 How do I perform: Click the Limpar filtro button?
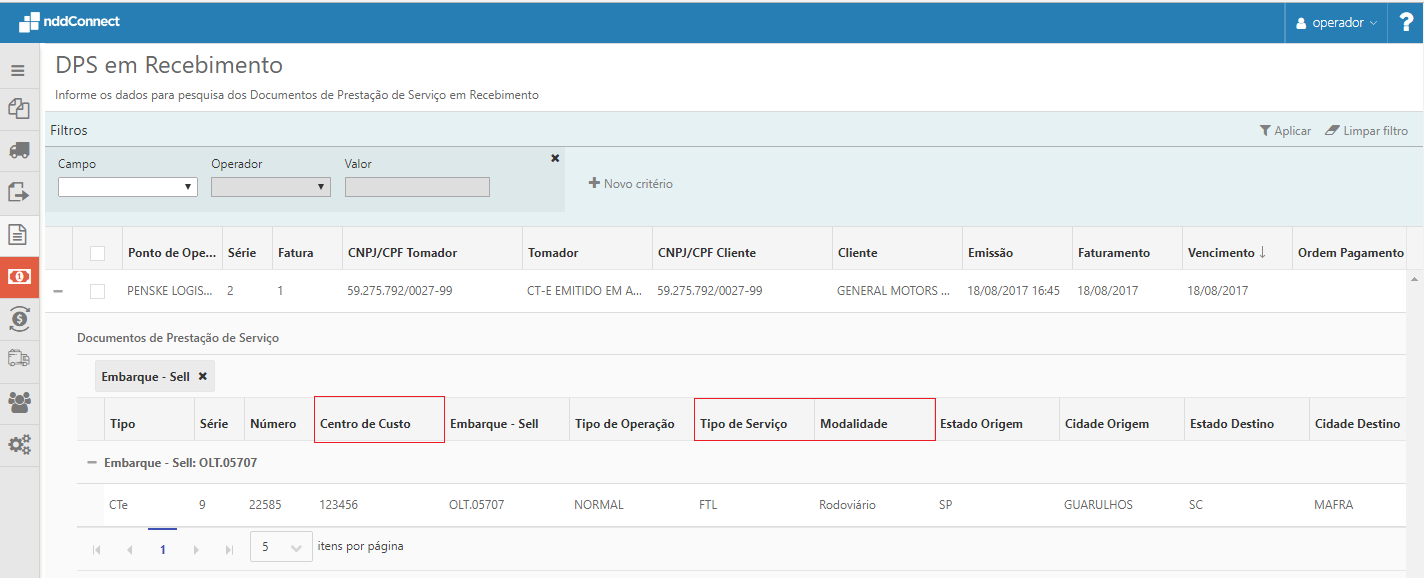[x=1366, y=131]
